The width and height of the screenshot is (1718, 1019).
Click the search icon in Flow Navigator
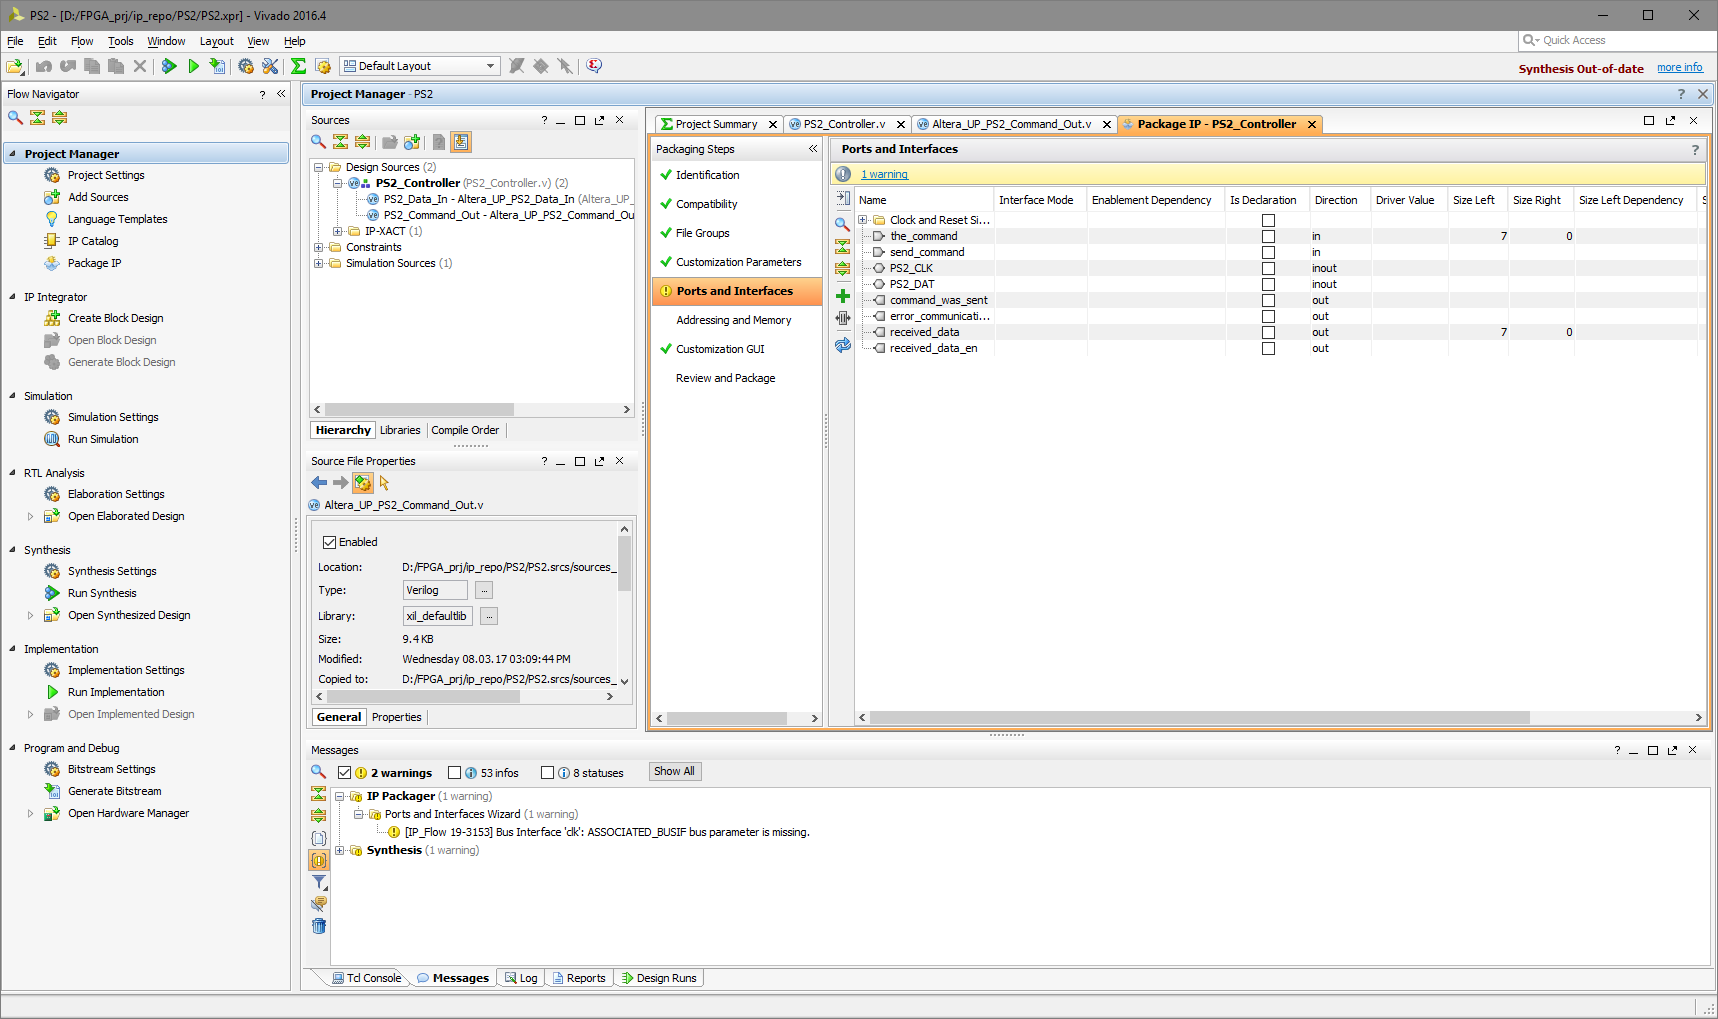tap(15, 117)
